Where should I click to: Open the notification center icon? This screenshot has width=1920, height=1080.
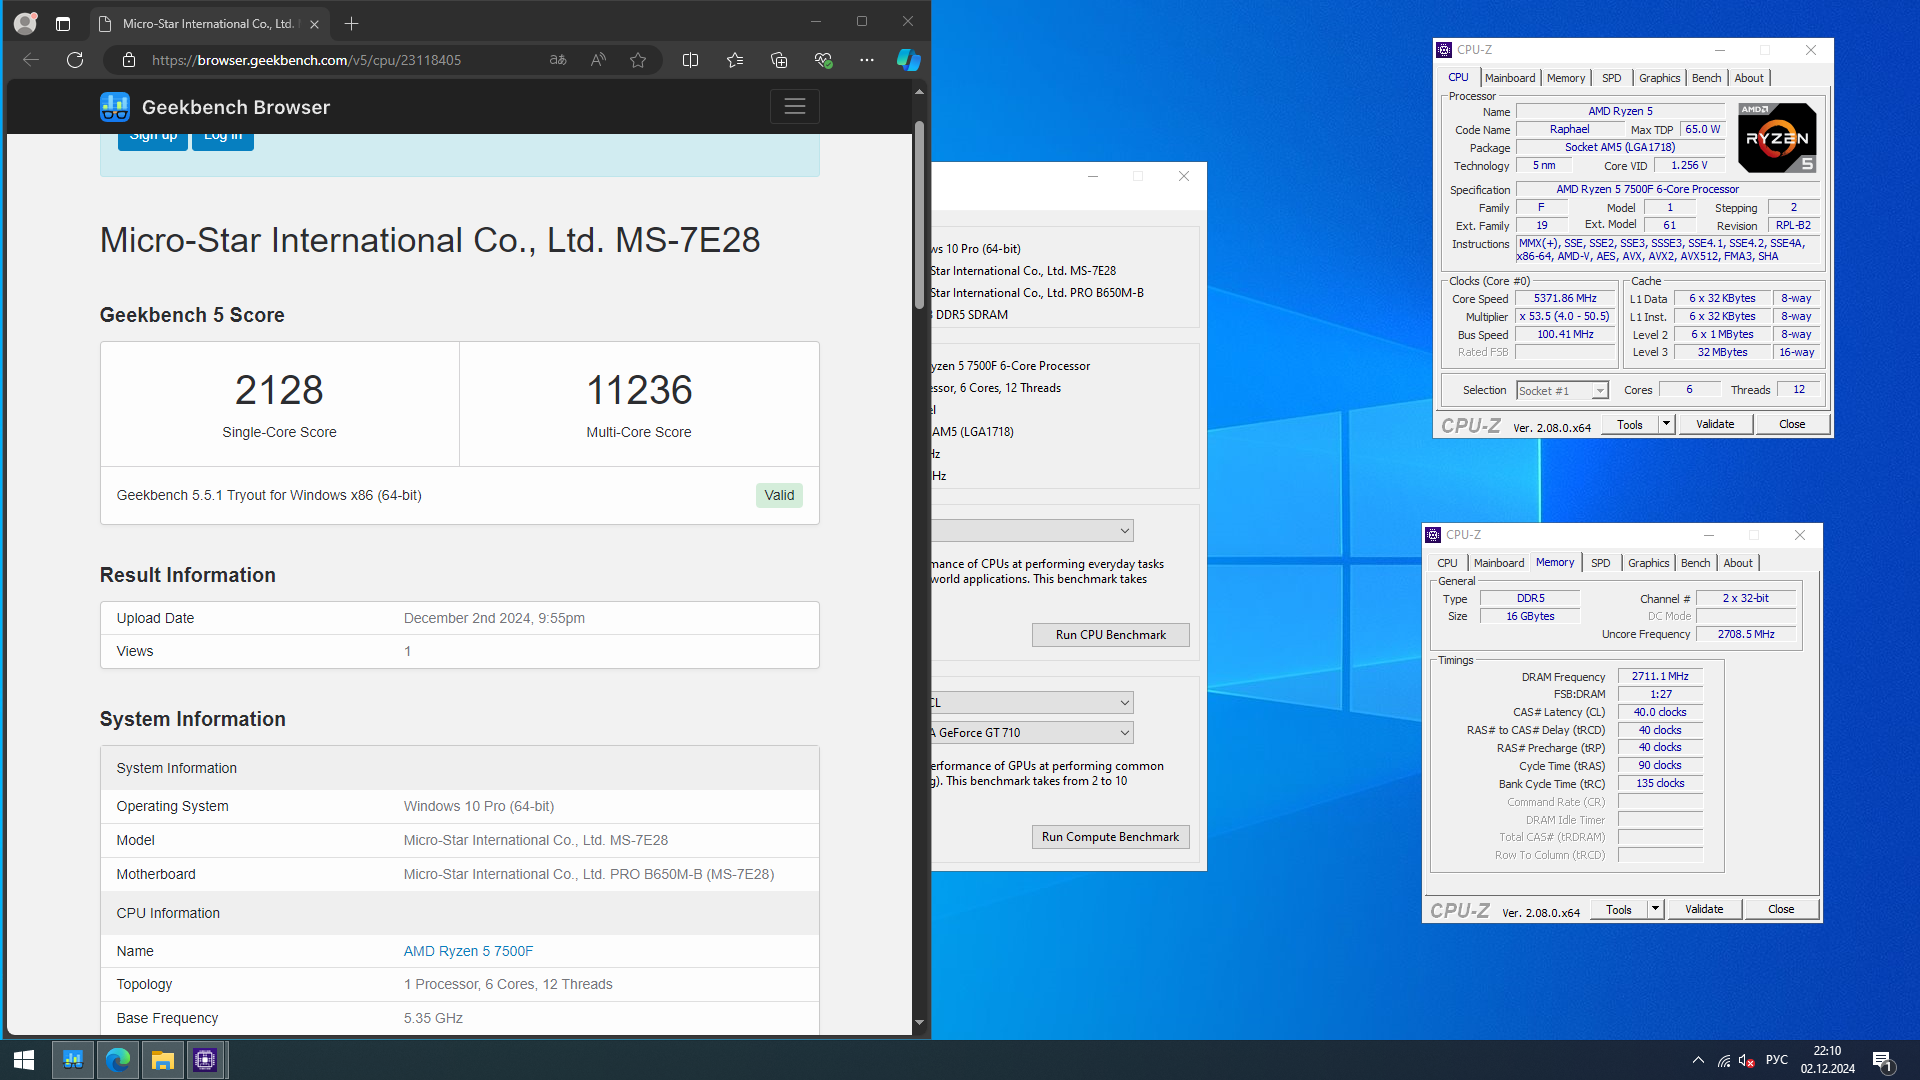(x=1883, y=1061)
